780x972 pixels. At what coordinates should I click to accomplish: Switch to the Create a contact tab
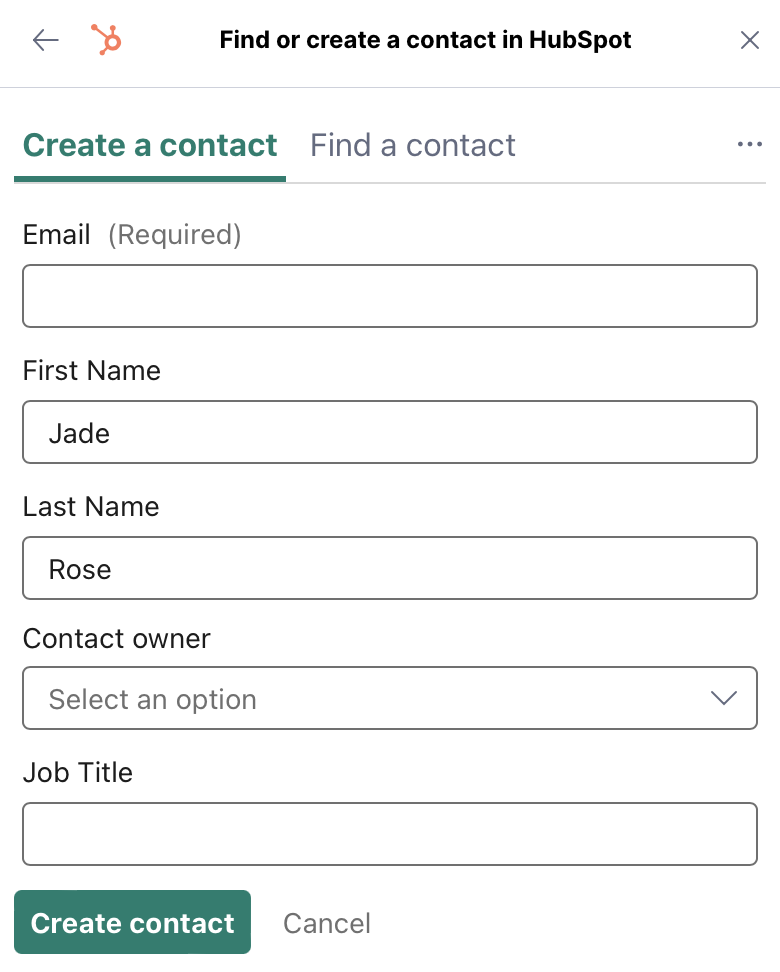(x=149, y=146)
